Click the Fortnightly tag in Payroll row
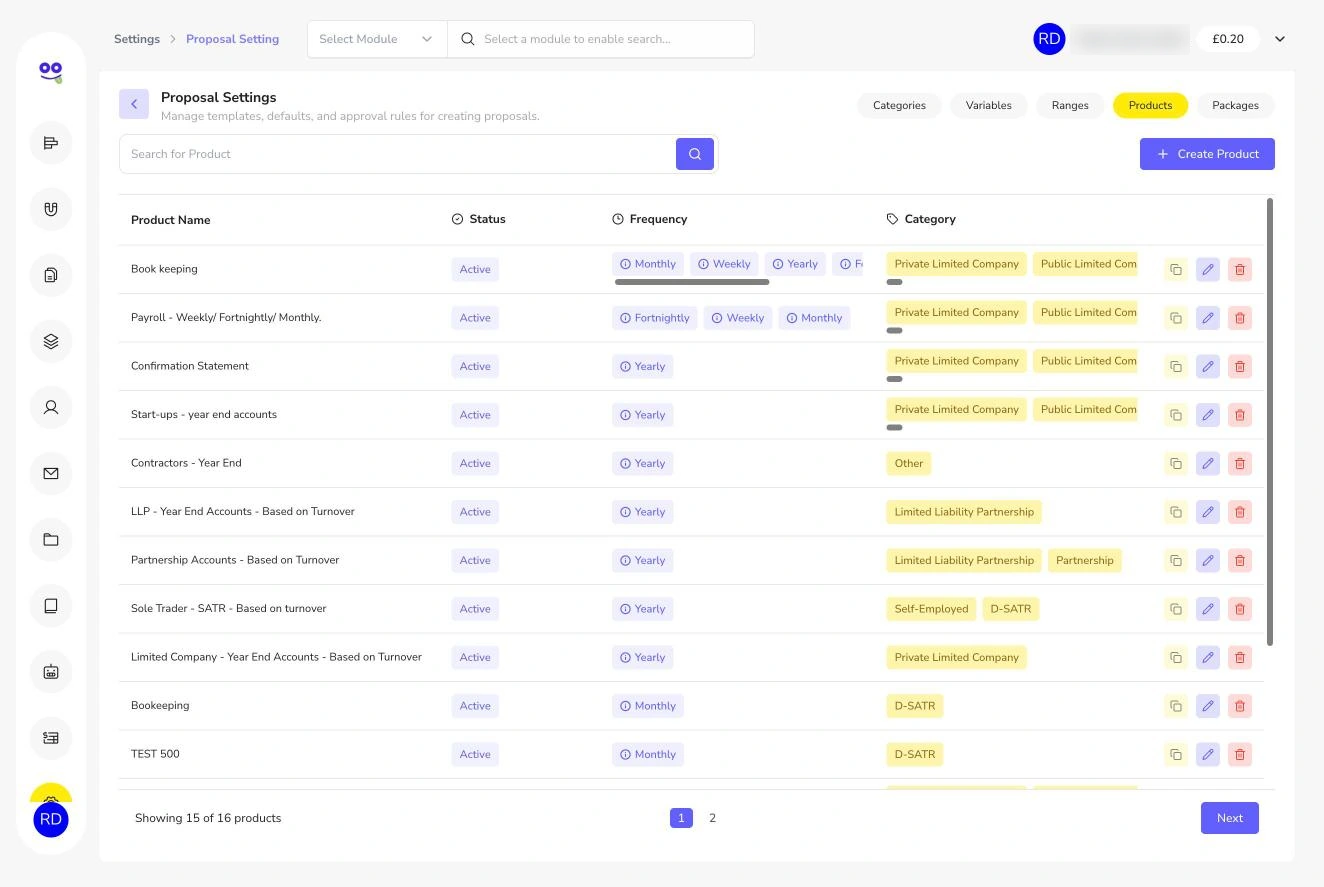 [655, 318]
